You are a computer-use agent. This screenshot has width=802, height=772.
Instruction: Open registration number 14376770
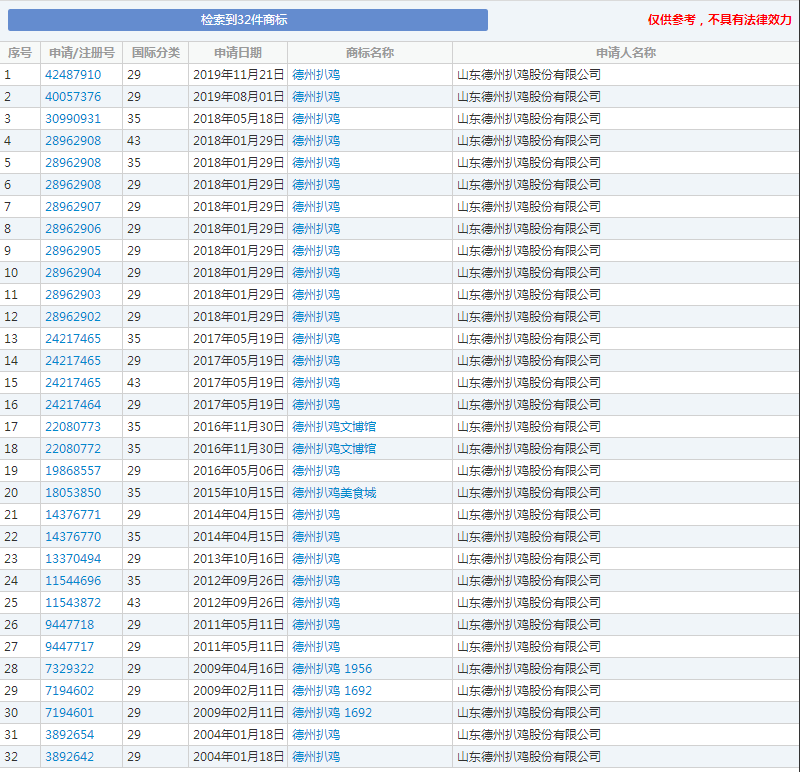pyautogui.click(x=73, y=537)
